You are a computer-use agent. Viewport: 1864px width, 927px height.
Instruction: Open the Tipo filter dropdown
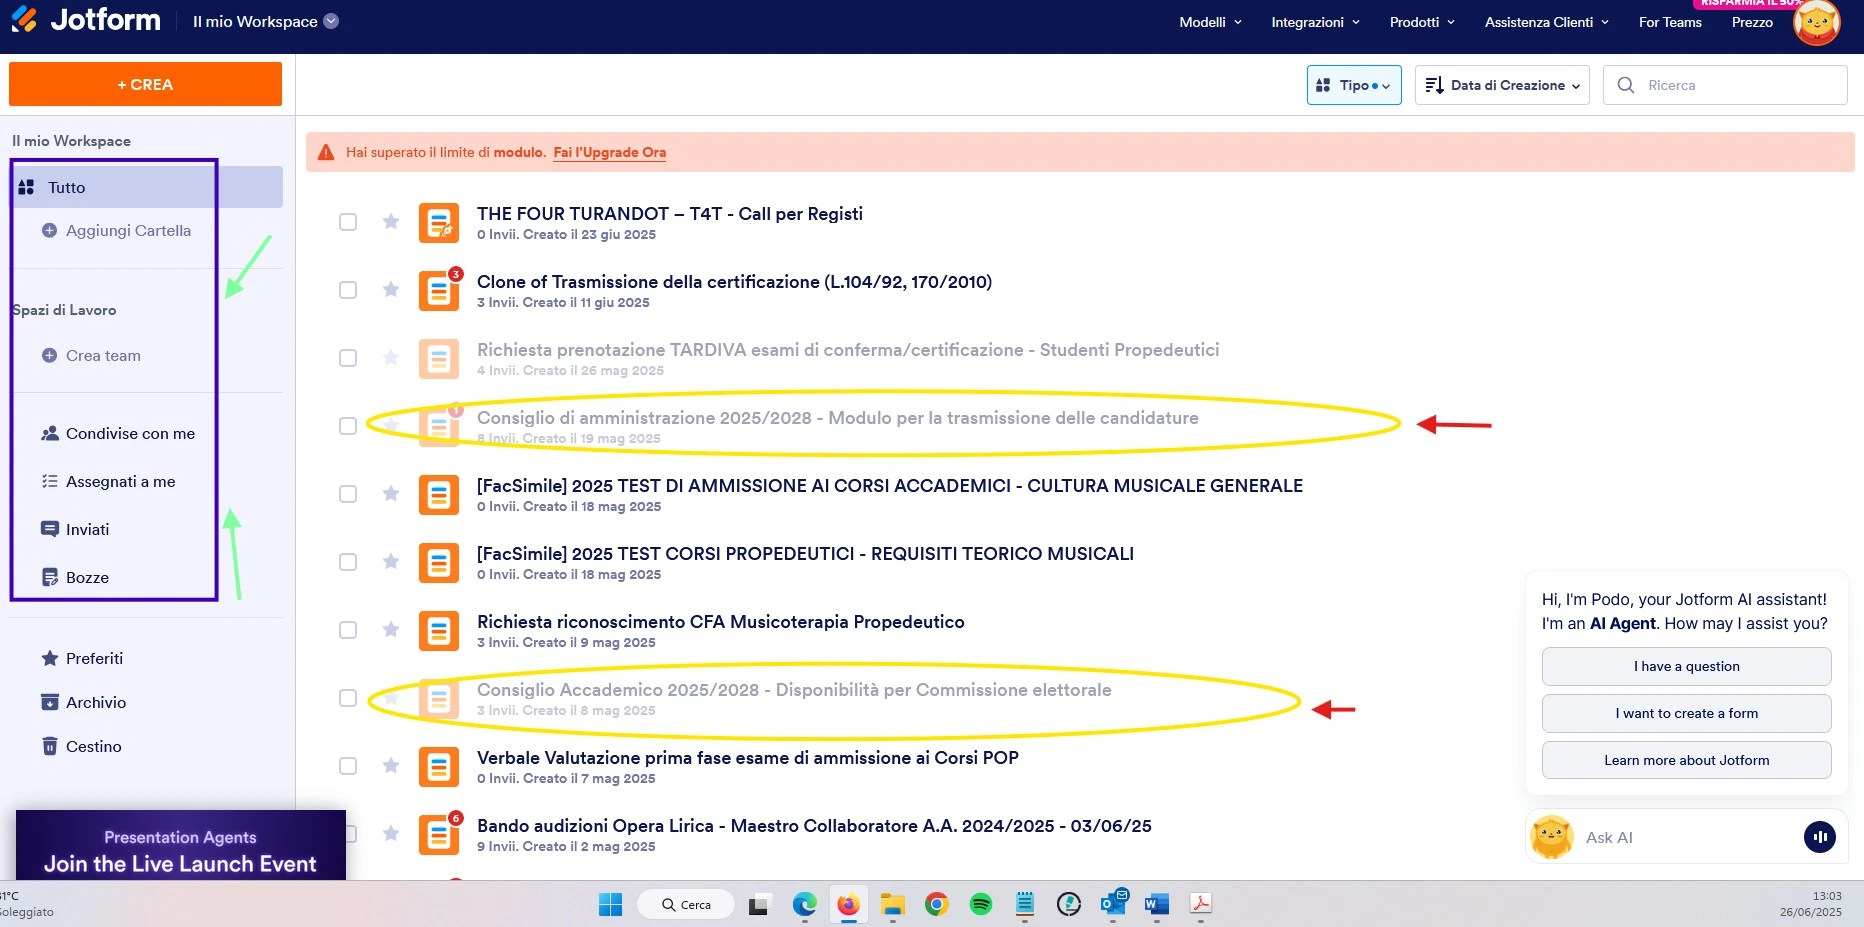pyautogui.click(x=1354, y=85)
